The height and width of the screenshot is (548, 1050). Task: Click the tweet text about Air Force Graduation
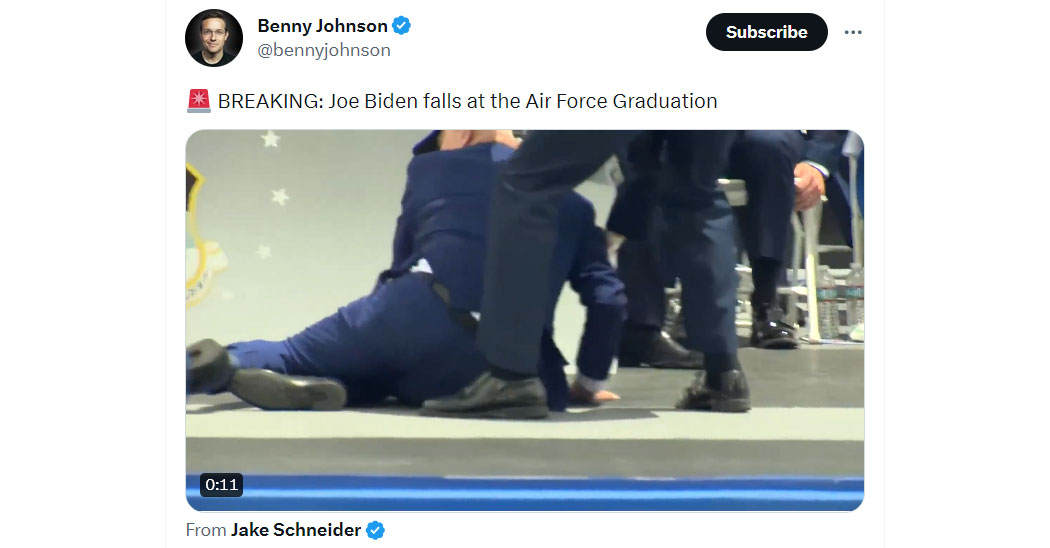(467, 101)
